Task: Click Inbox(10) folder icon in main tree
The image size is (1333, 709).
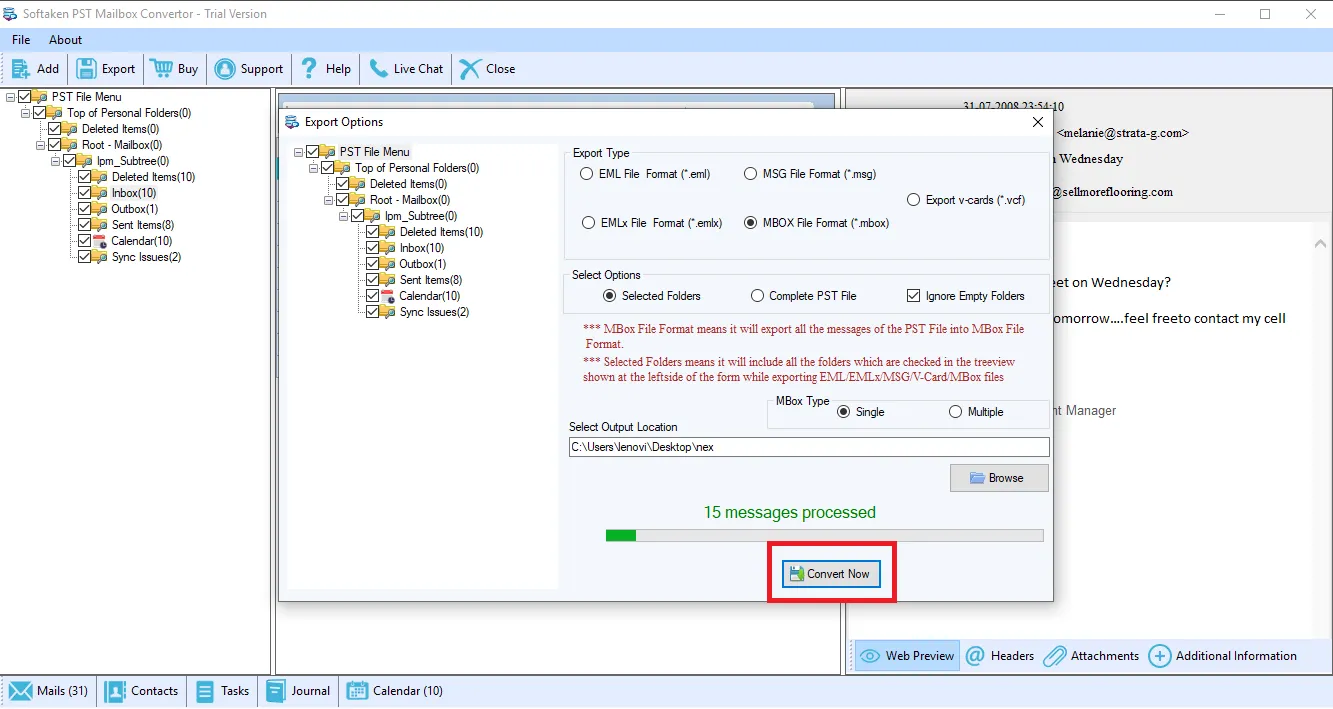Action: (100, 193)
